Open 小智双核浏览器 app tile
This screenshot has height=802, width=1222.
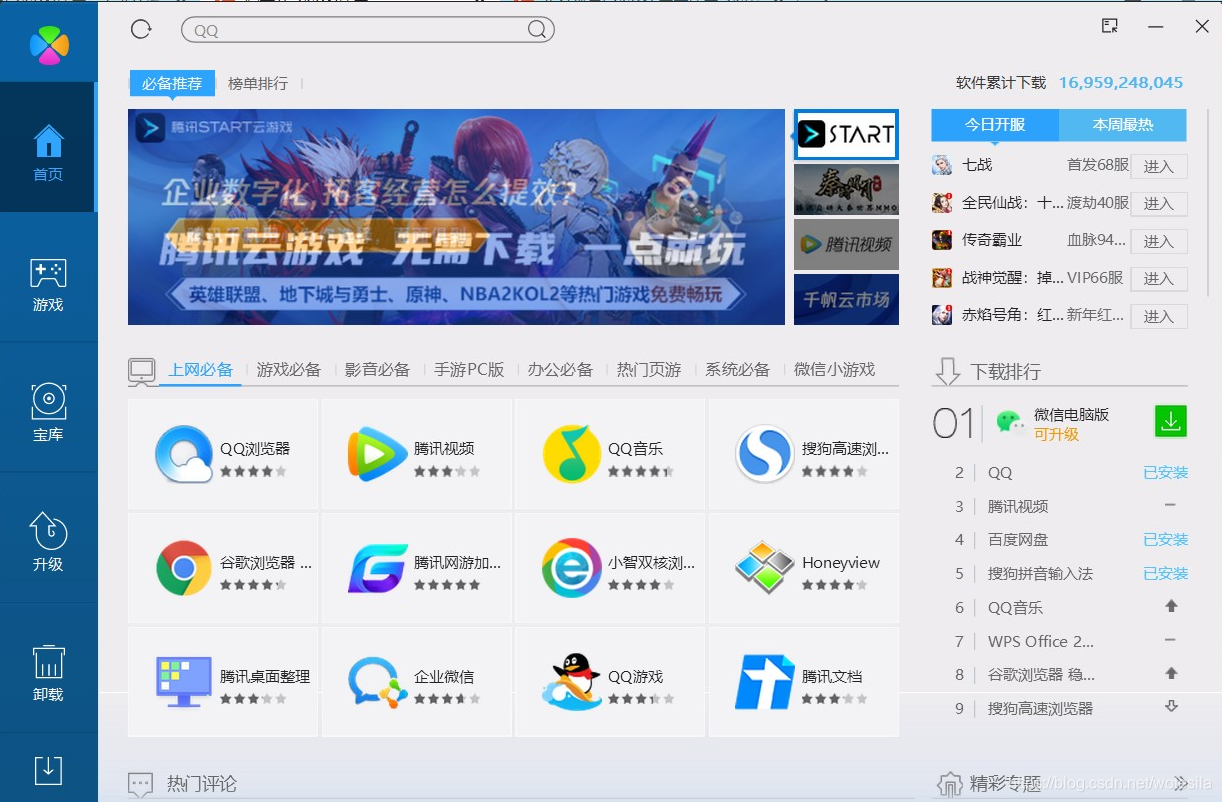pos(611,568)
